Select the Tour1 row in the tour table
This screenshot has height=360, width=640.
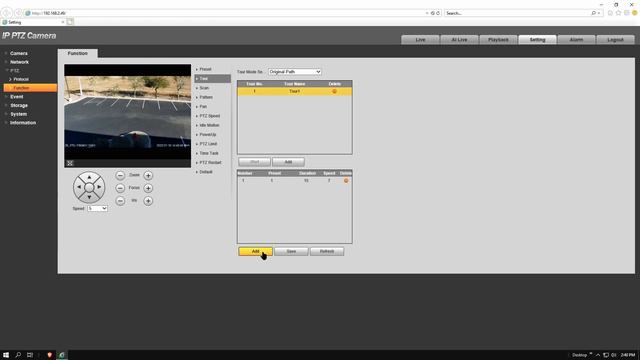(294, 91)
